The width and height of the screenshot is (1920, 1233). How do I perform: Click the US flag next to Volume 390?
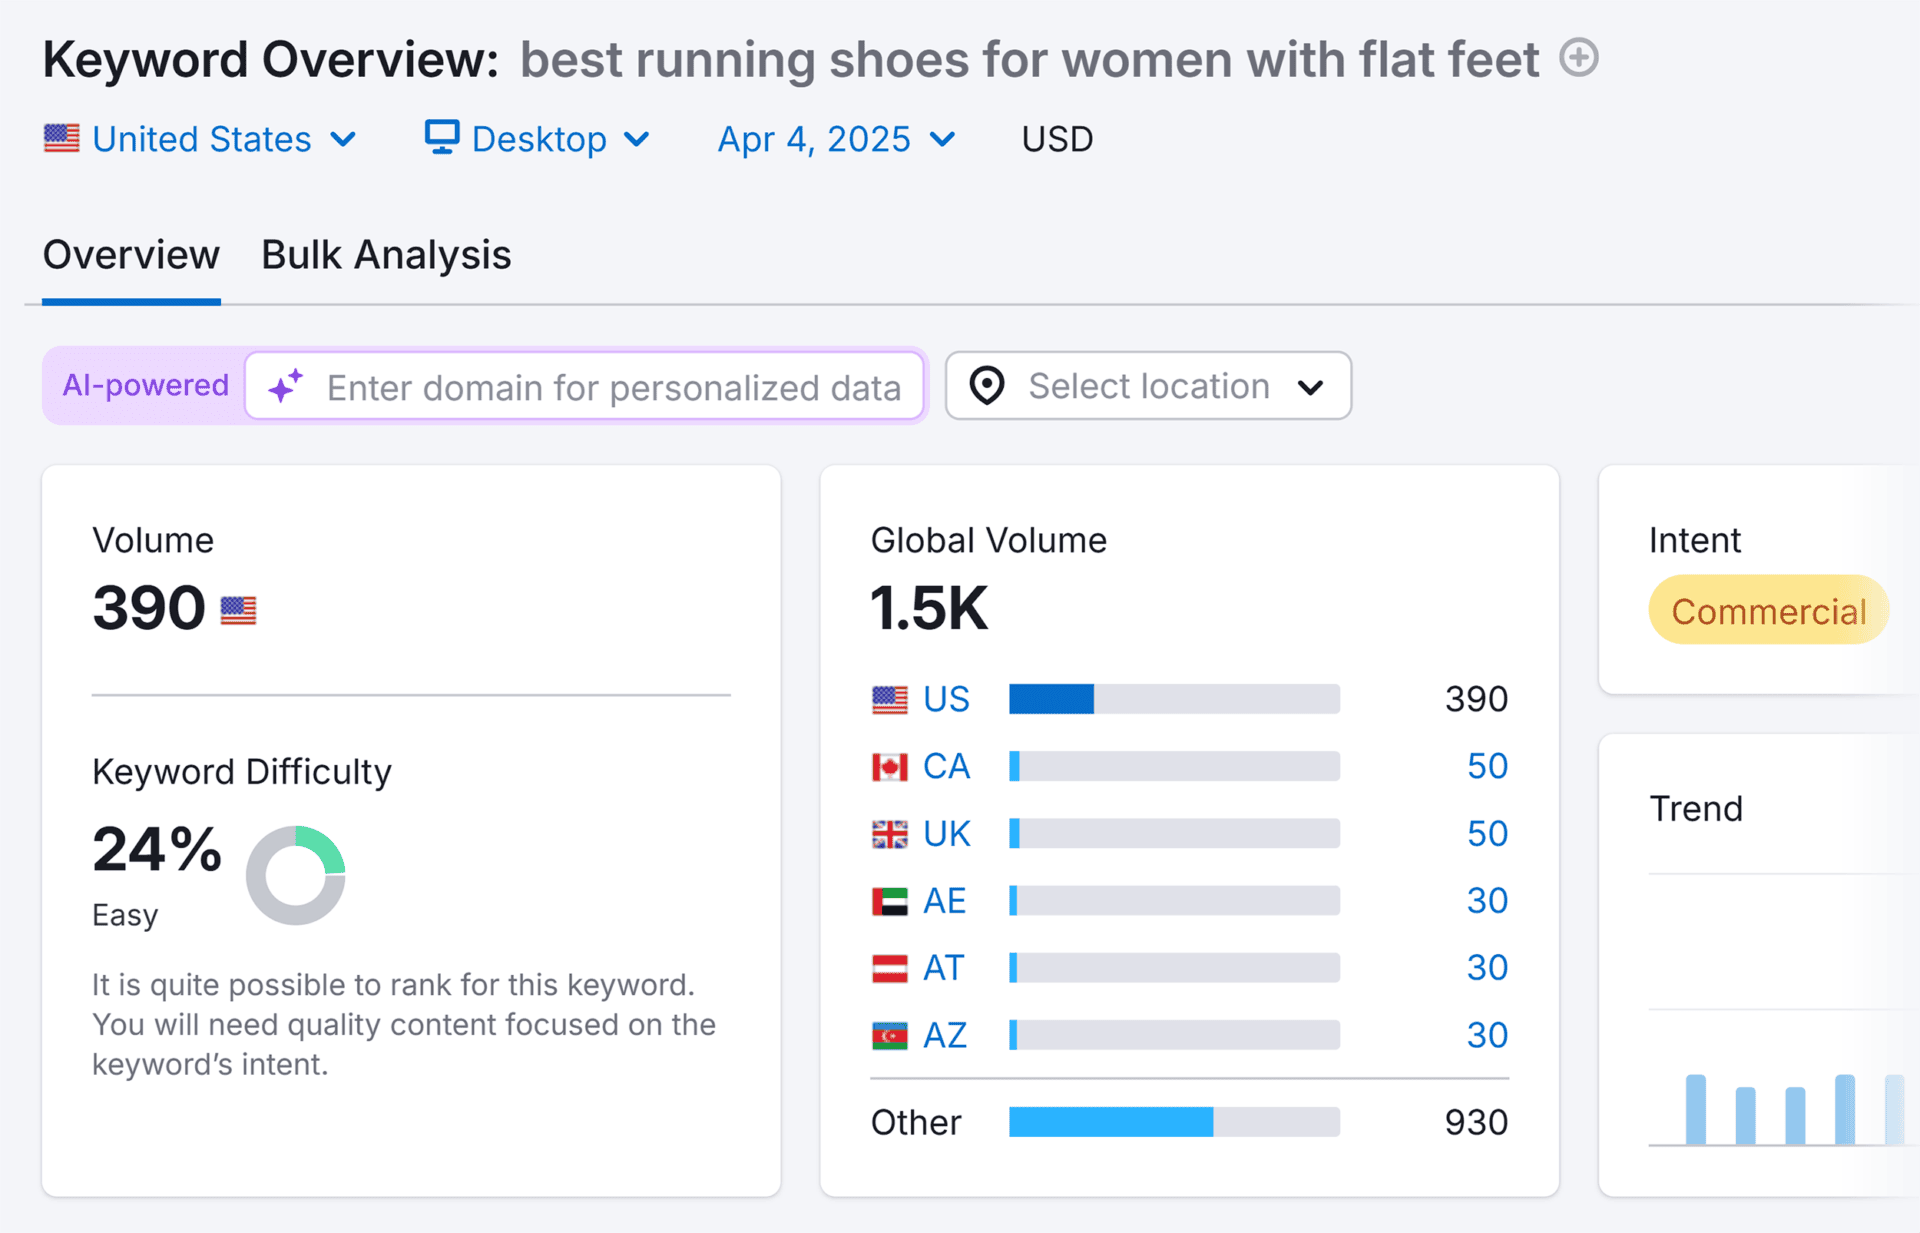(x=238, y=608)
